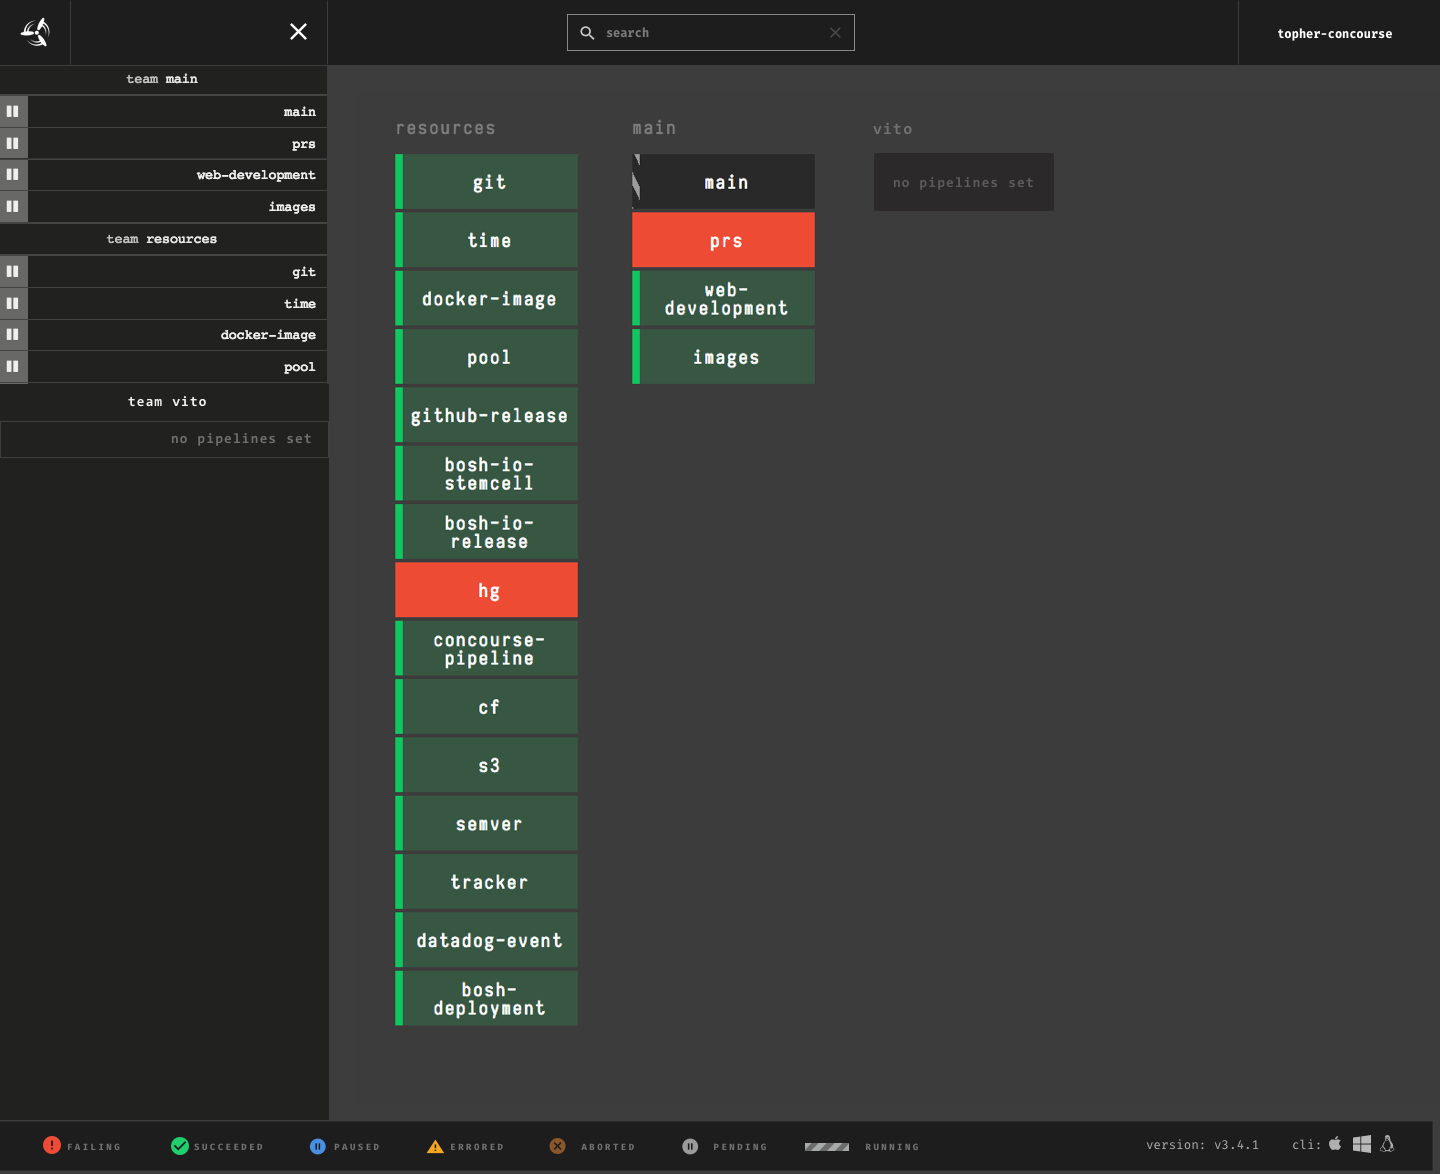Viewport: 1440px width, 1174px height.
Task: Click inside the search input field
Action: (710, 32)
